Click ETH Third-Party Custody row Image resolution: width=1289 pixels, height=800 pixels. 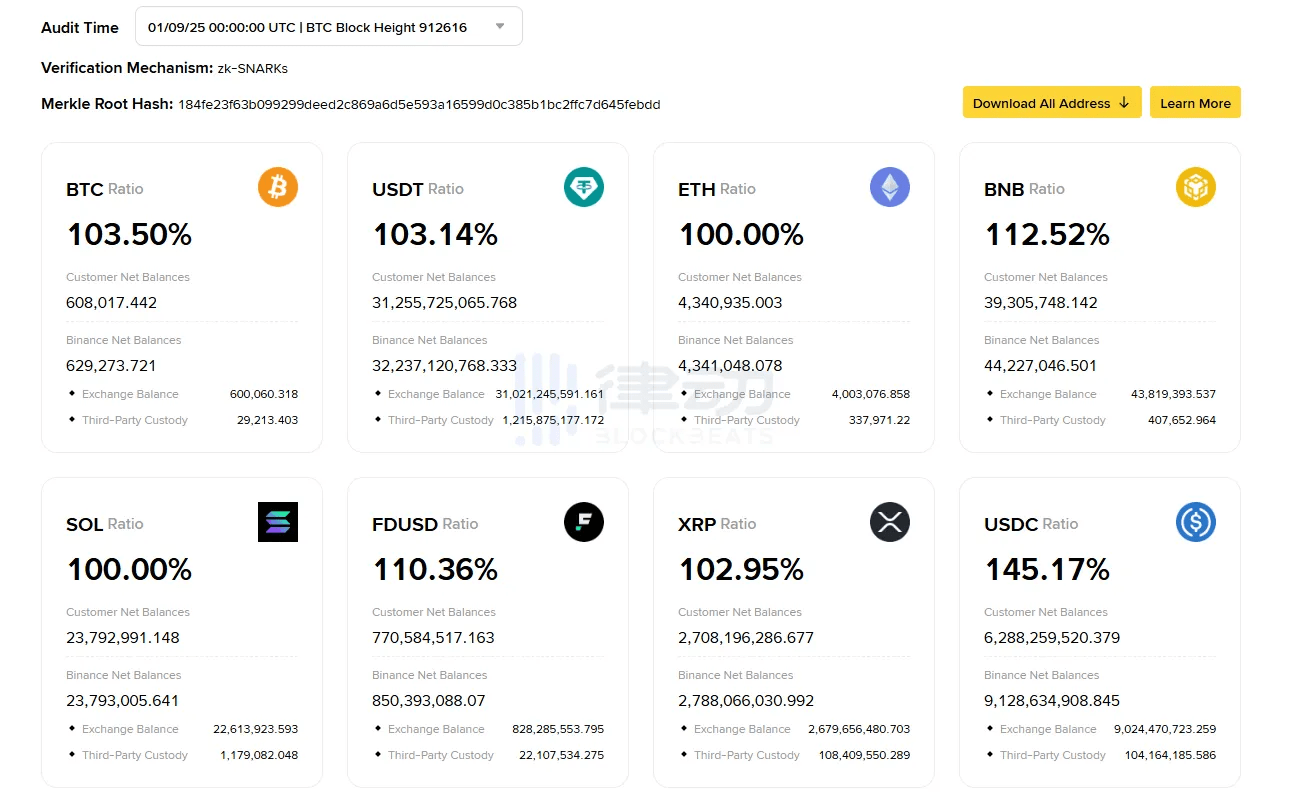click(794, 420)
